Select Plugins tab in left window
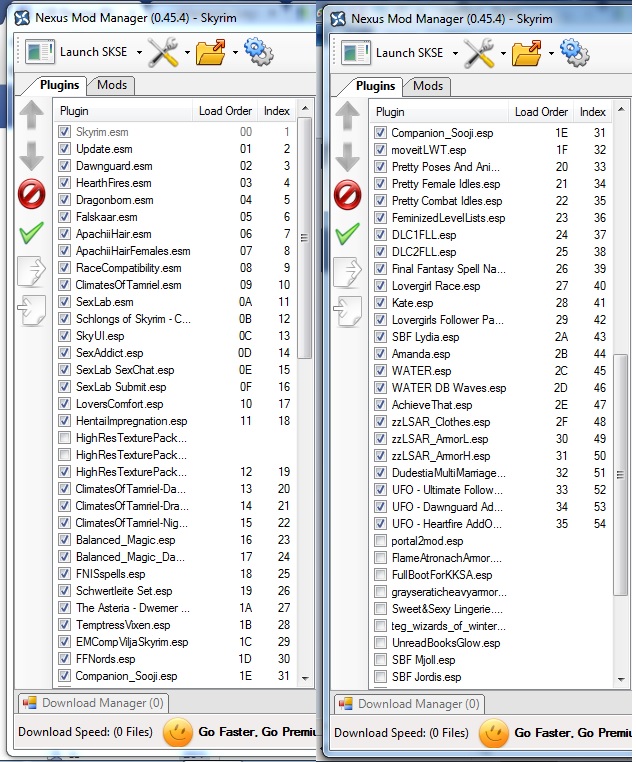The height and width of the screenshot is (762, 636). tap(59, 85)
